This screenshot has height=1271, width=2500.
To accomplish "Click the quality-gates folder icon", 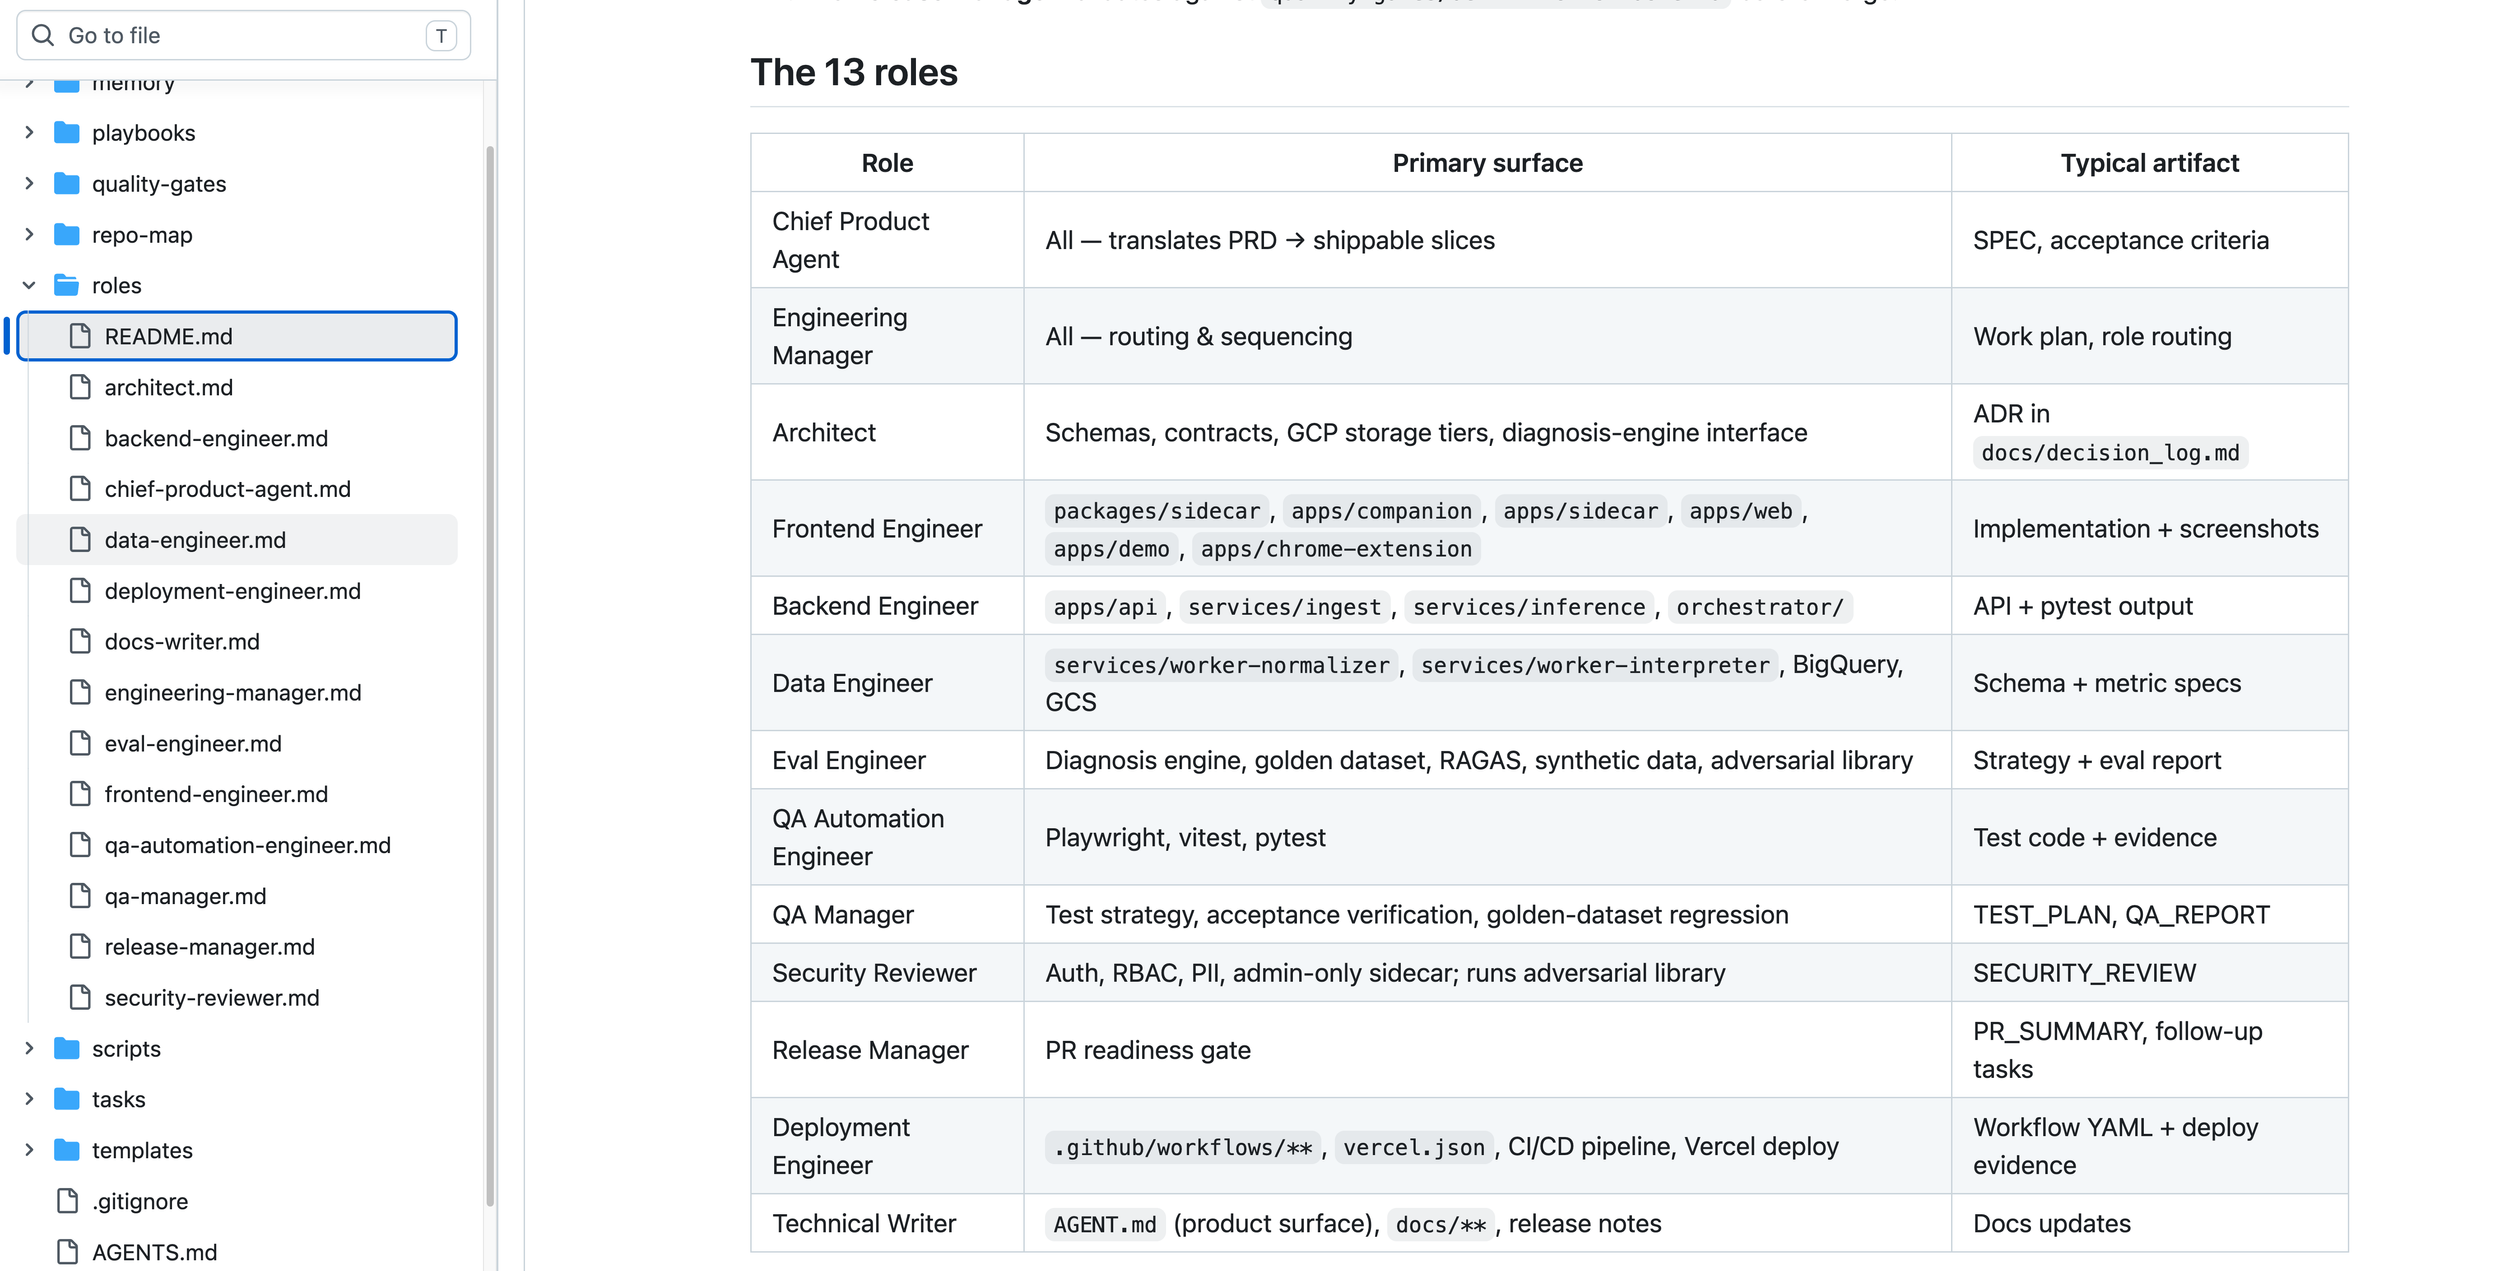I will pyautogui.click(x=67, y=183).
